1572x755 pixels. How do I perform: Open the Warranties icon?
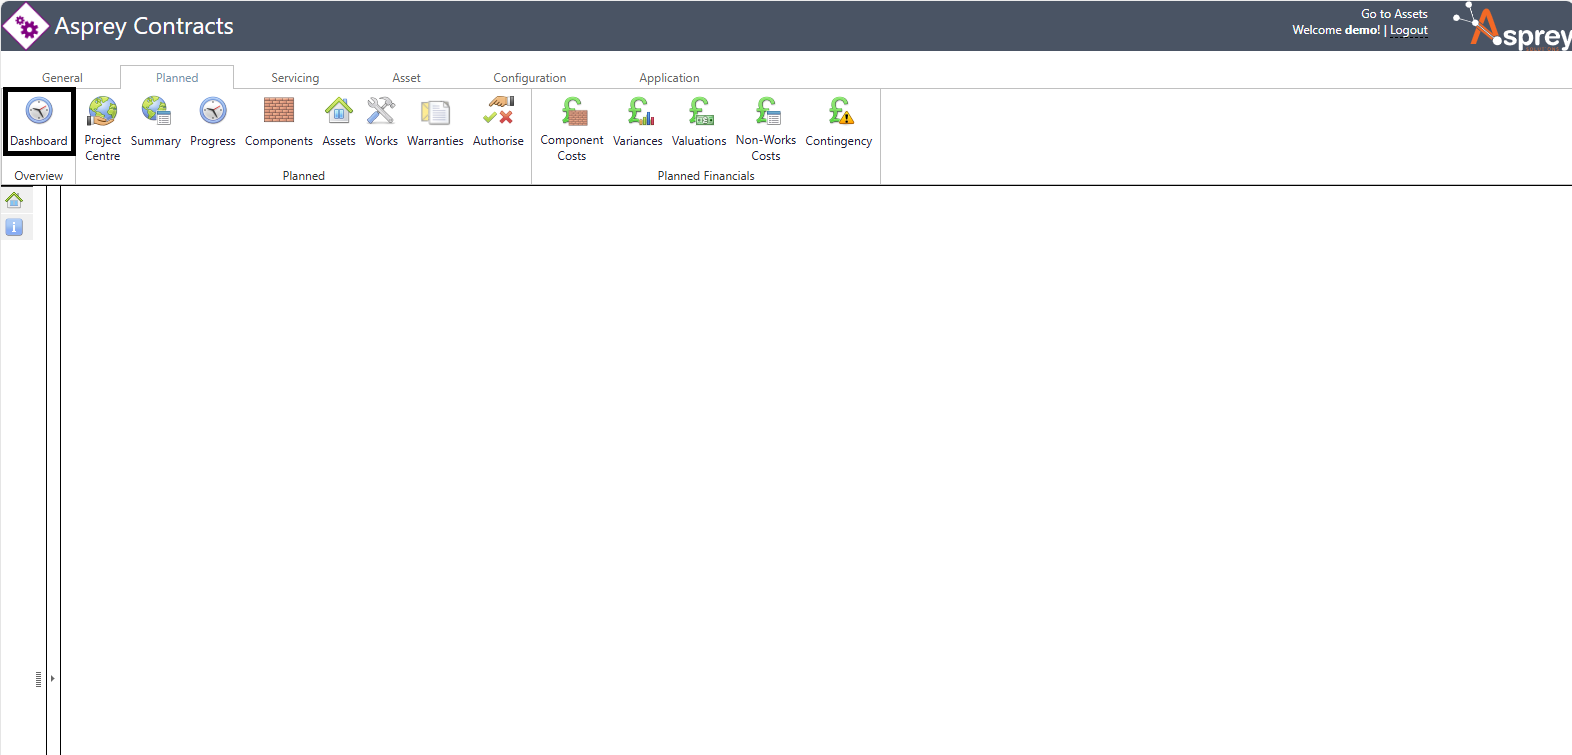point(435,111)
